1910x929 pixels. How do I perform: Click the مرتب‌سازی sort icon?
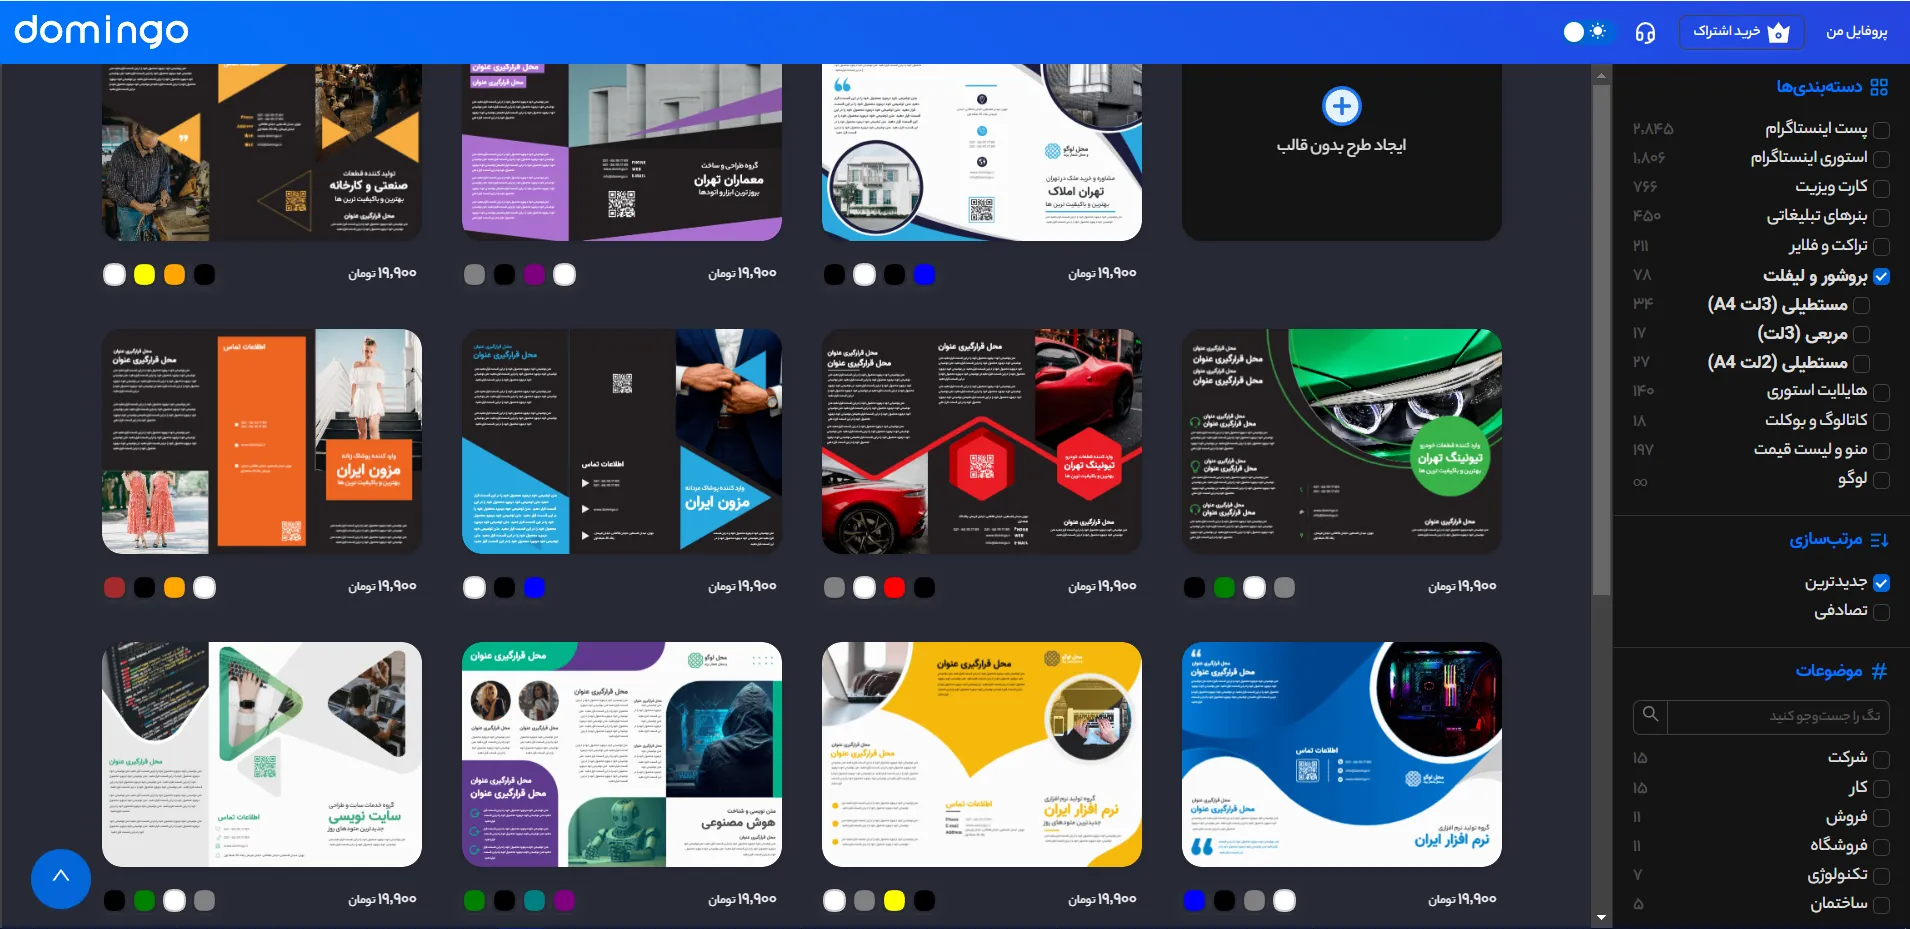coord(1879,540)
